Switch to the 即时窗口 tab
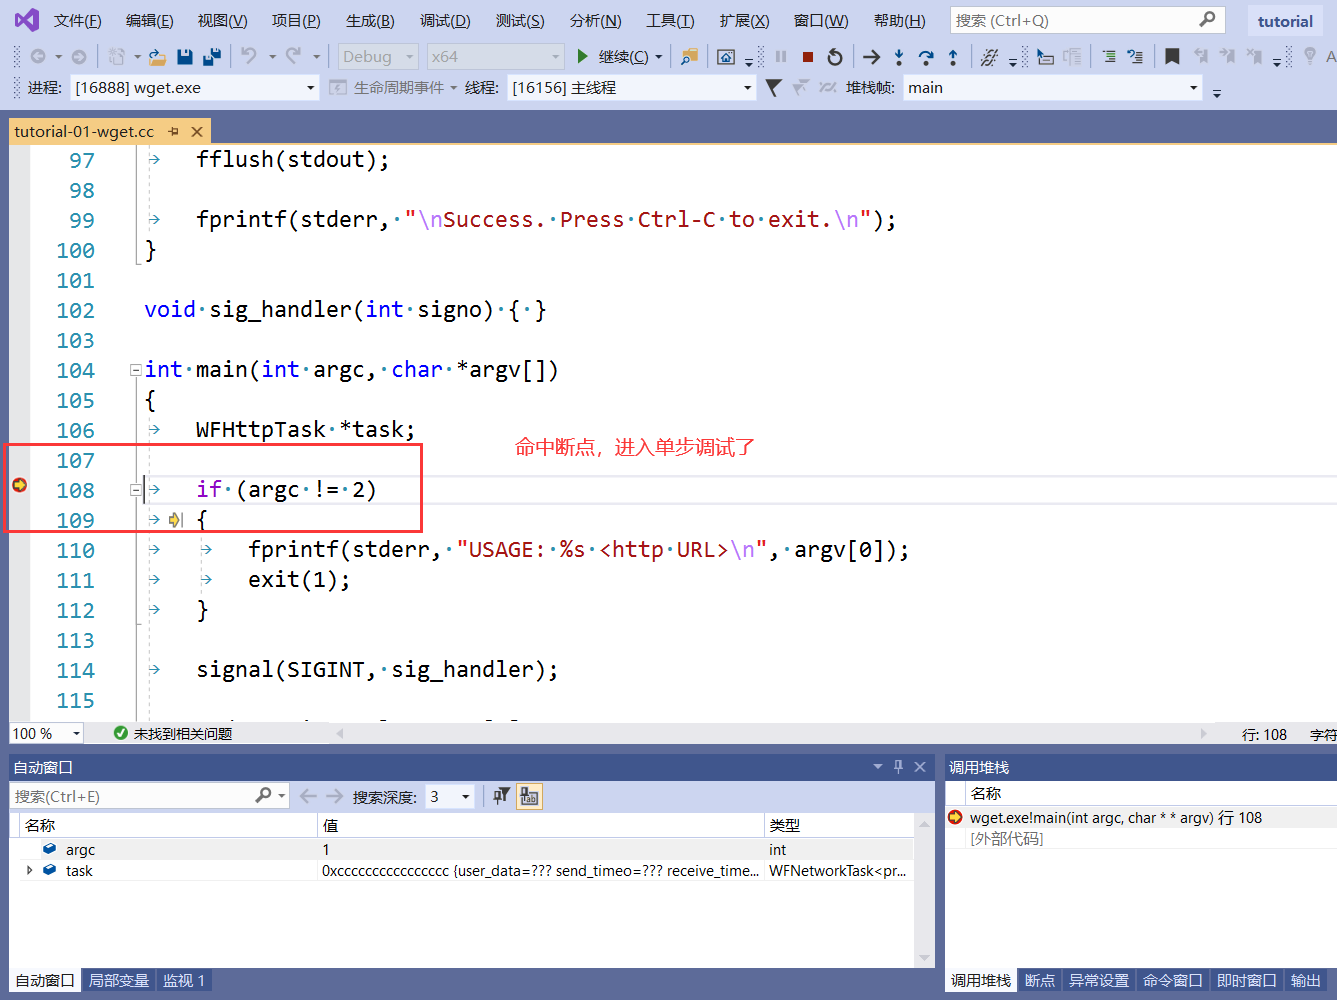1337x1000 pixels. click(x=1246, y=980)
